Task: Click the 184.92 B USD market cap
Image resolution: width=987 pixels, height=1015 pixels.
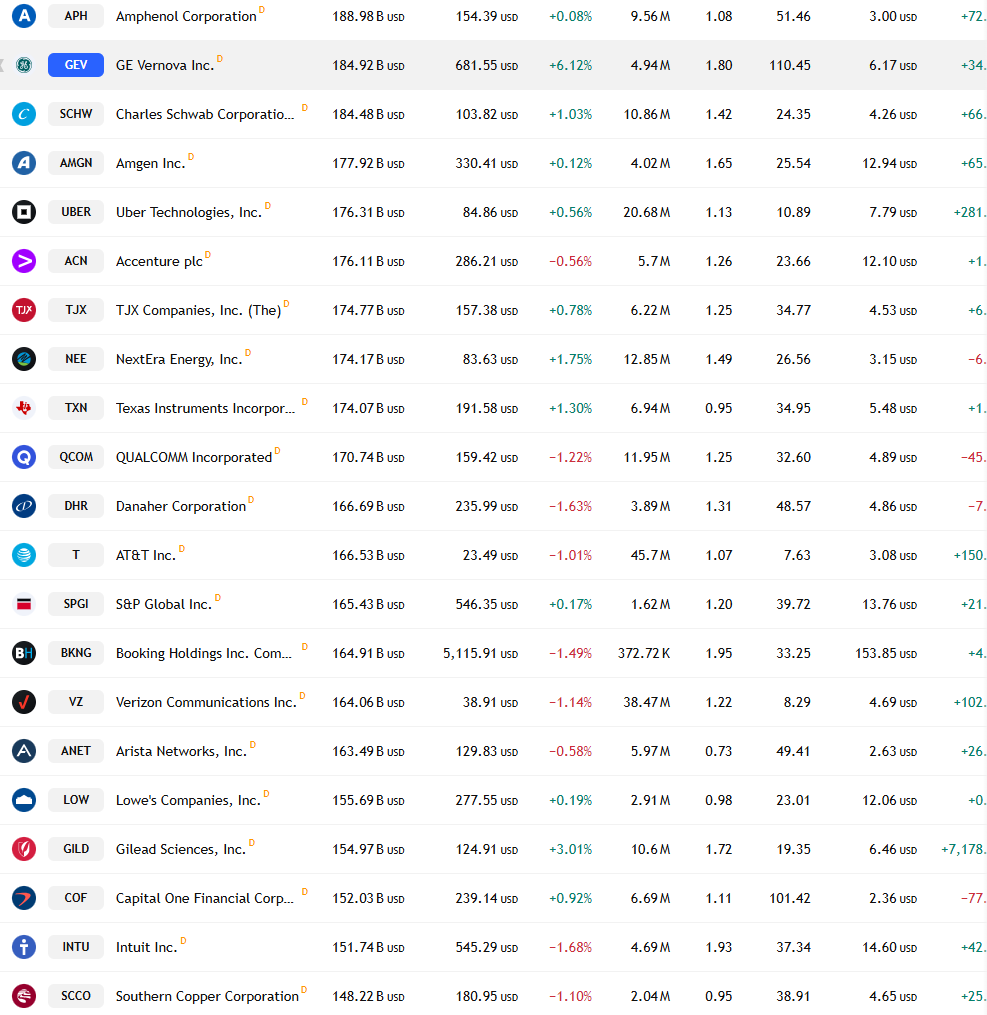Action: [x=368, y=65]
